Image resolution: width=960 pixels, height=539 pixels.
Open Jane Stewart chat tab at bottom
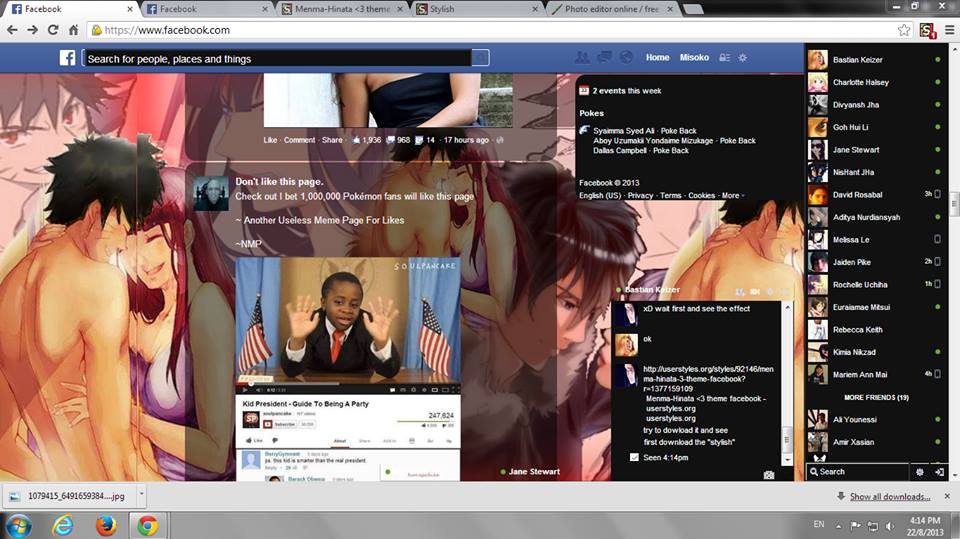pyautogui.click(x=530, y=471)
